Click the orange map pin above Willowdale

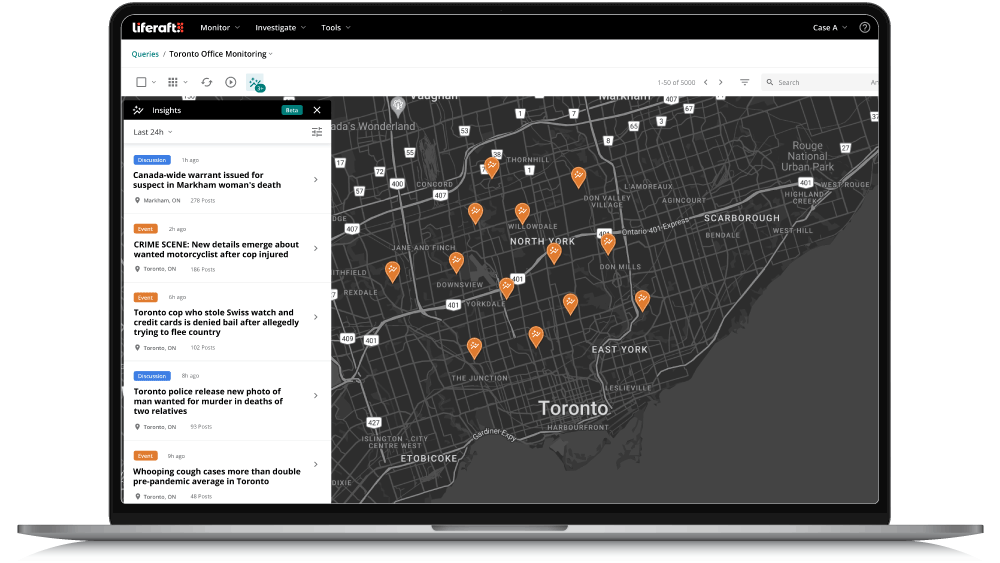pyautogui.click(x=522, y=212)
